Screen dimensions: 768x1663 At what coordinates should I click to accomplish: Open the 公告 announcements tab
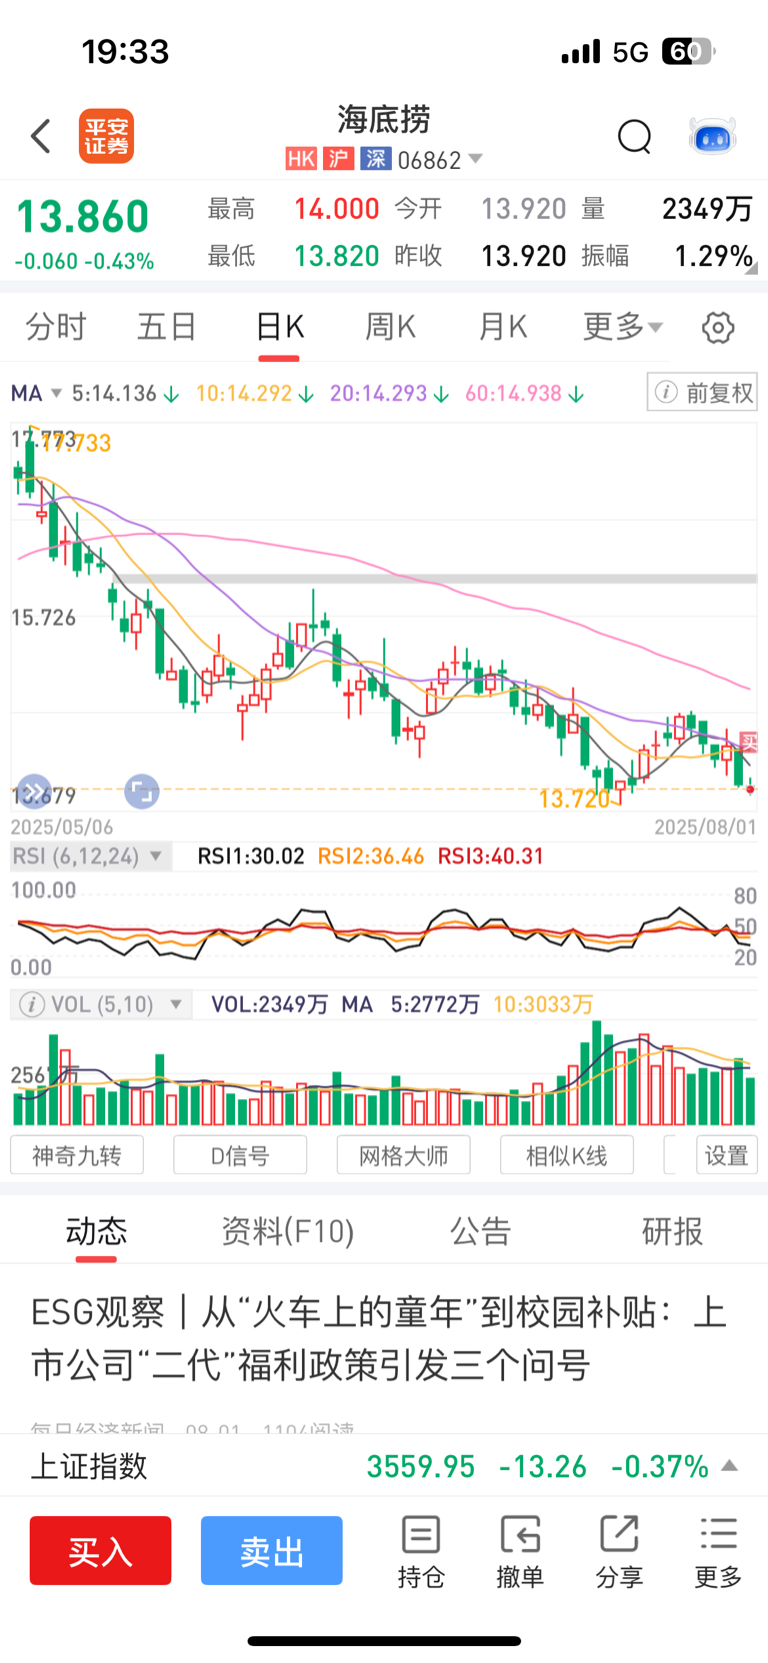click(480, 1231)
